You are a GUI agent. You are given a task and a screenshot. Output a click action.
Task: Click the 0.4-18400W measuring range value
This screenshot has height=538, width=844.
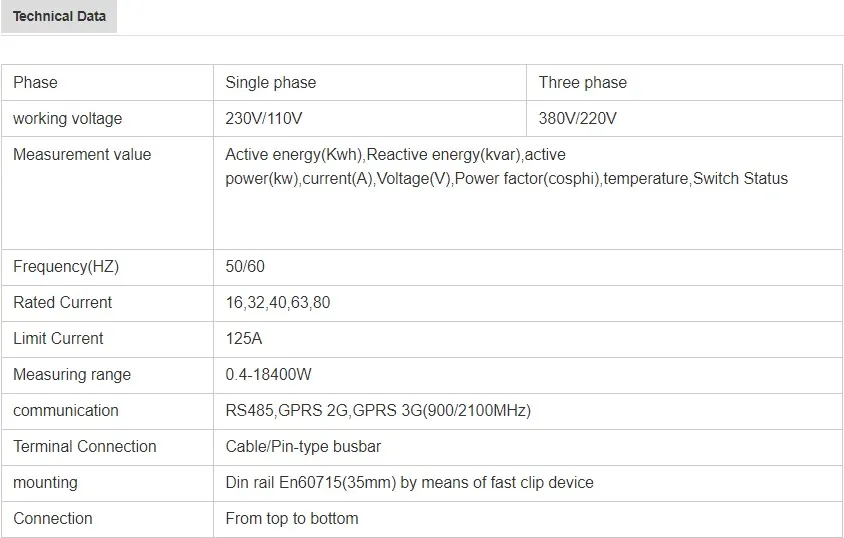(x=269, y=375)
